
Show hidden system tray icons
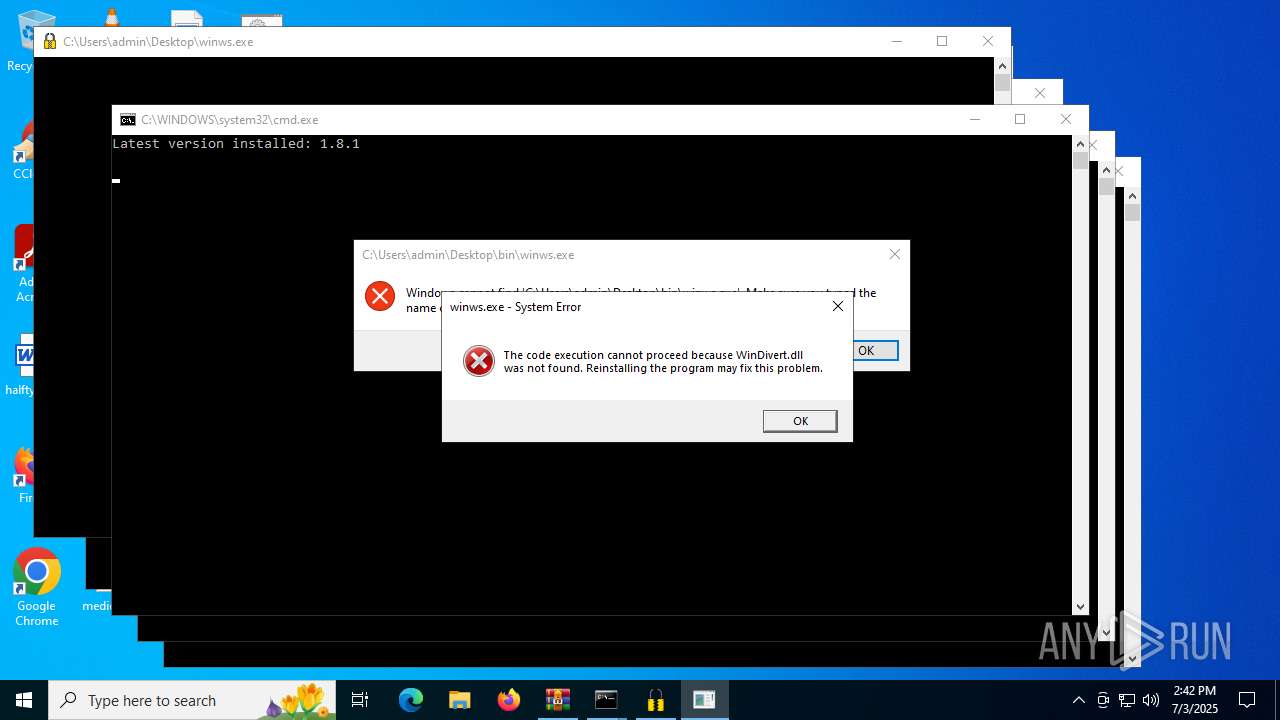1078,700
